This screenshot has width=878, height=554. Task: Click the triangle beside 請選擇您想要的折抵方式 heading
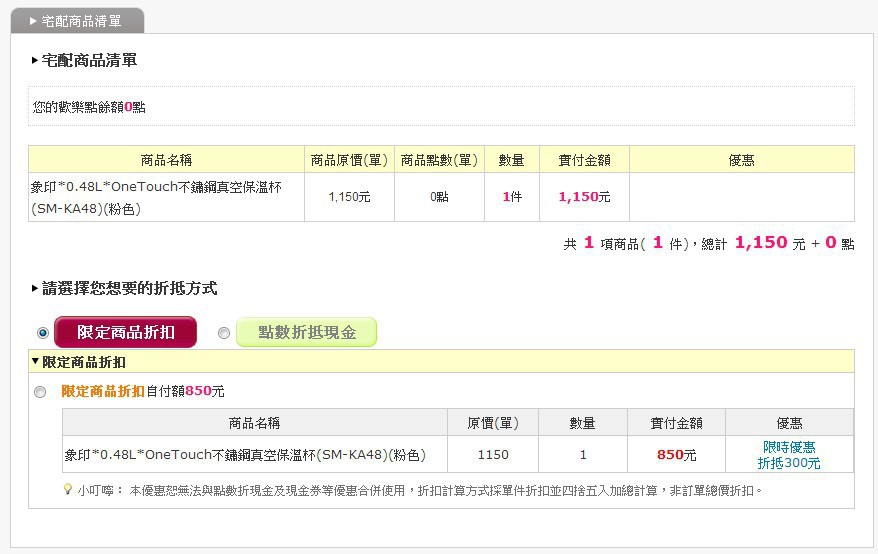point(35,289)
